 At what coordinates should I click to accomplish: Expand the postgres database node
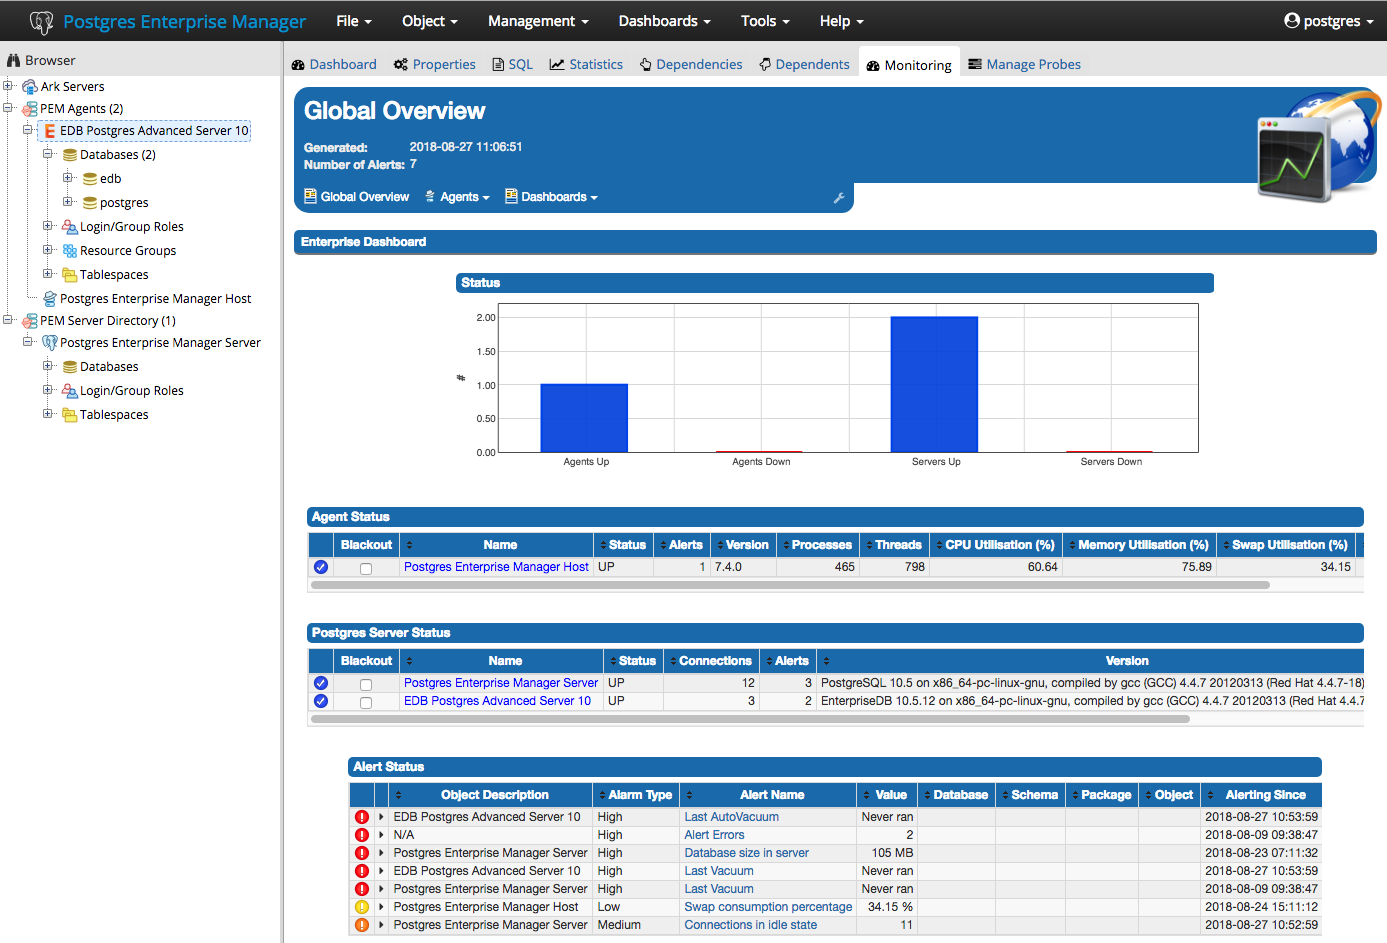point(68,202)
